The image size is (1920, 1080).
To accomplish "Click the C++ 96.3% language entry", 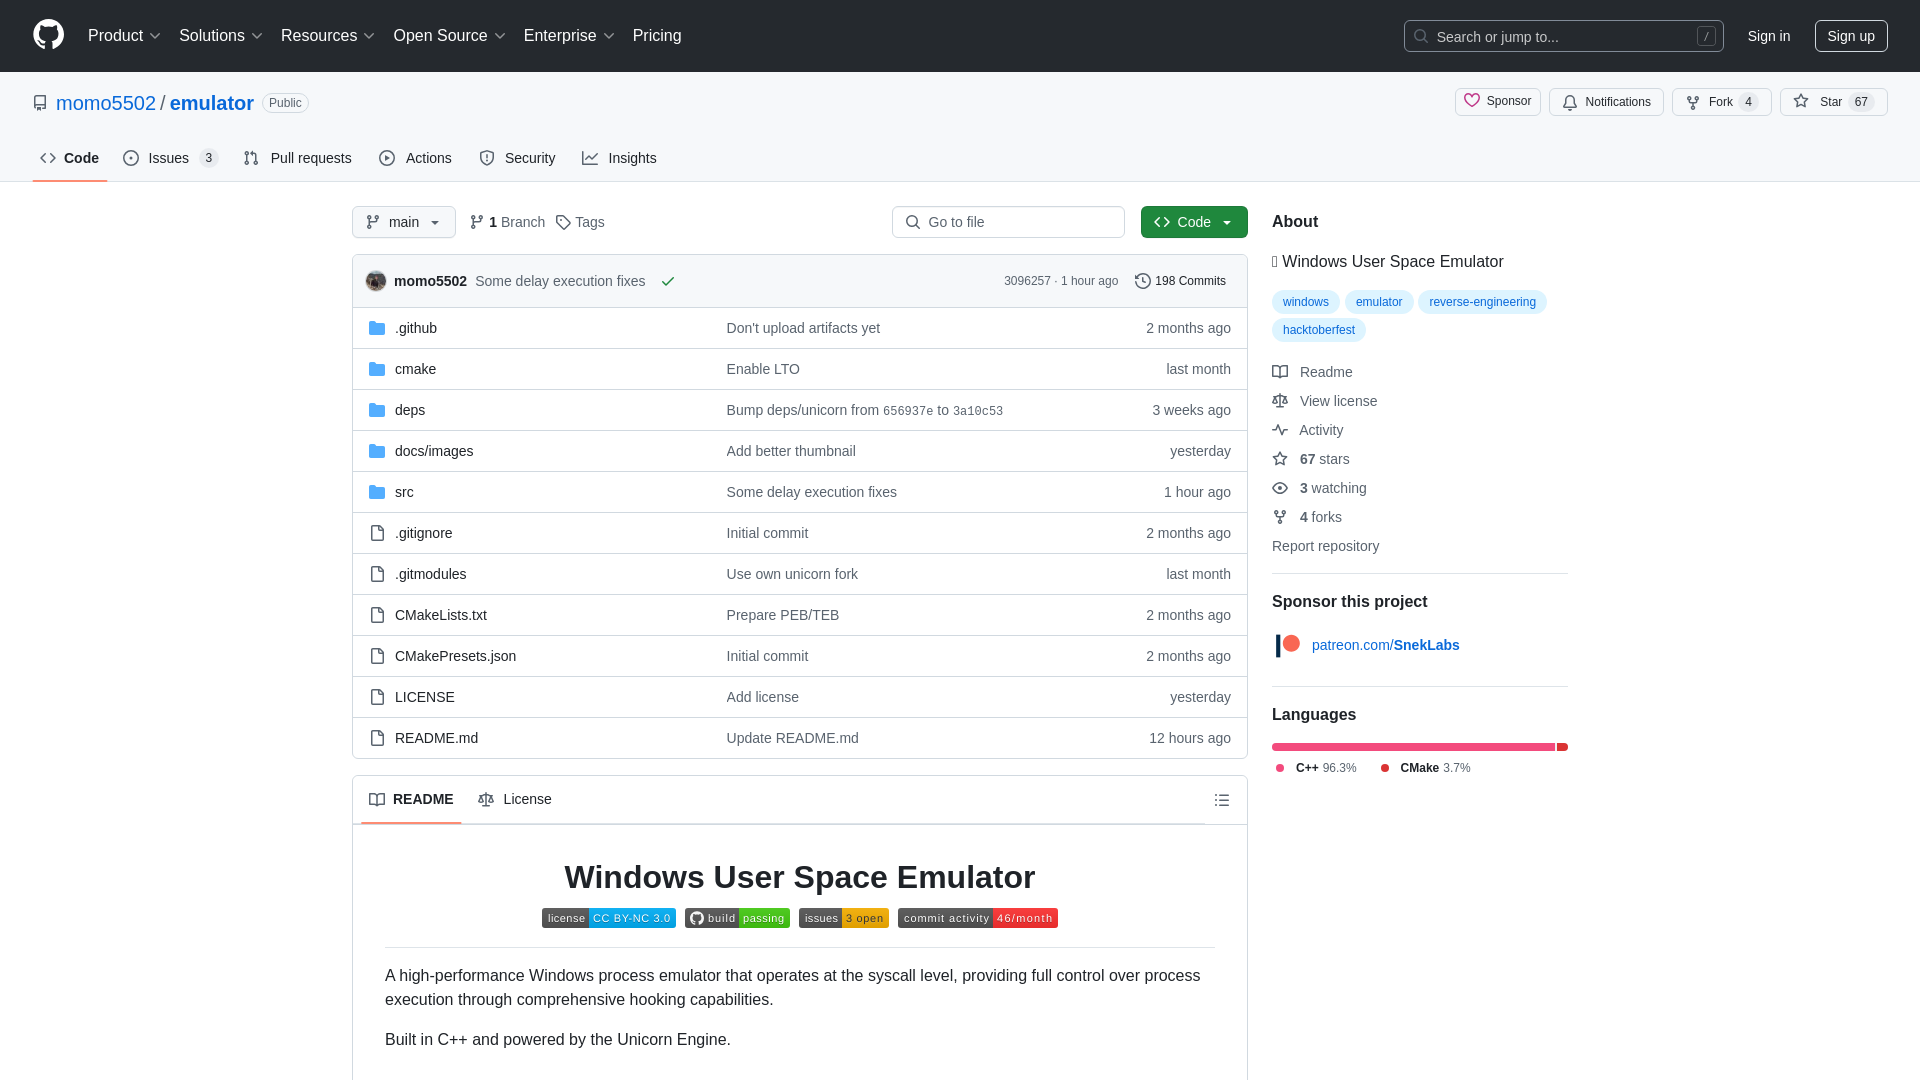I will [x=1316, y=768].
